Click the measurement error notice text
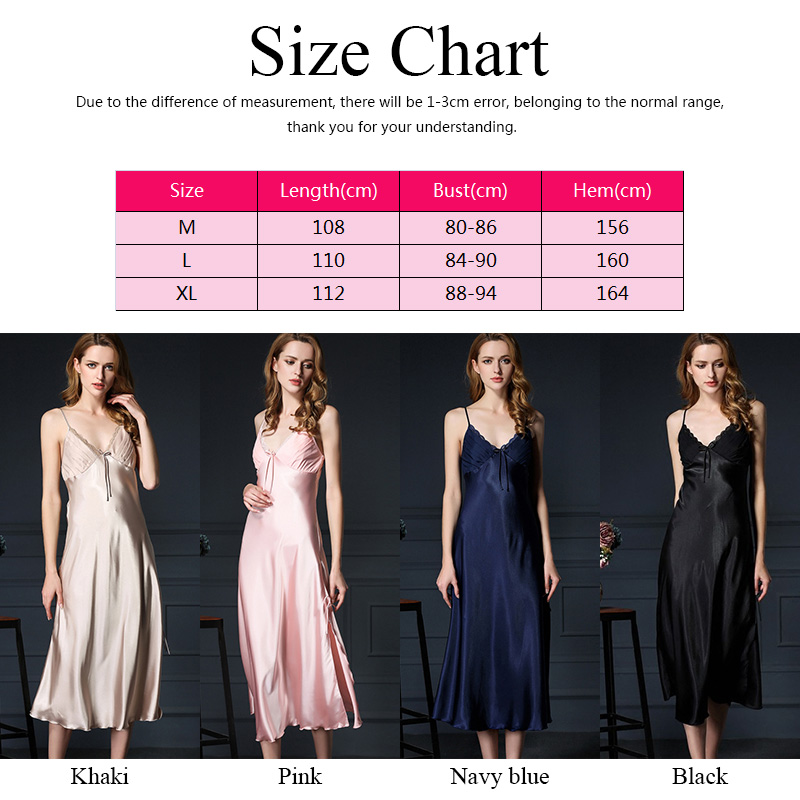The width and height of the screenshot is (800, 800). point(400,114)
